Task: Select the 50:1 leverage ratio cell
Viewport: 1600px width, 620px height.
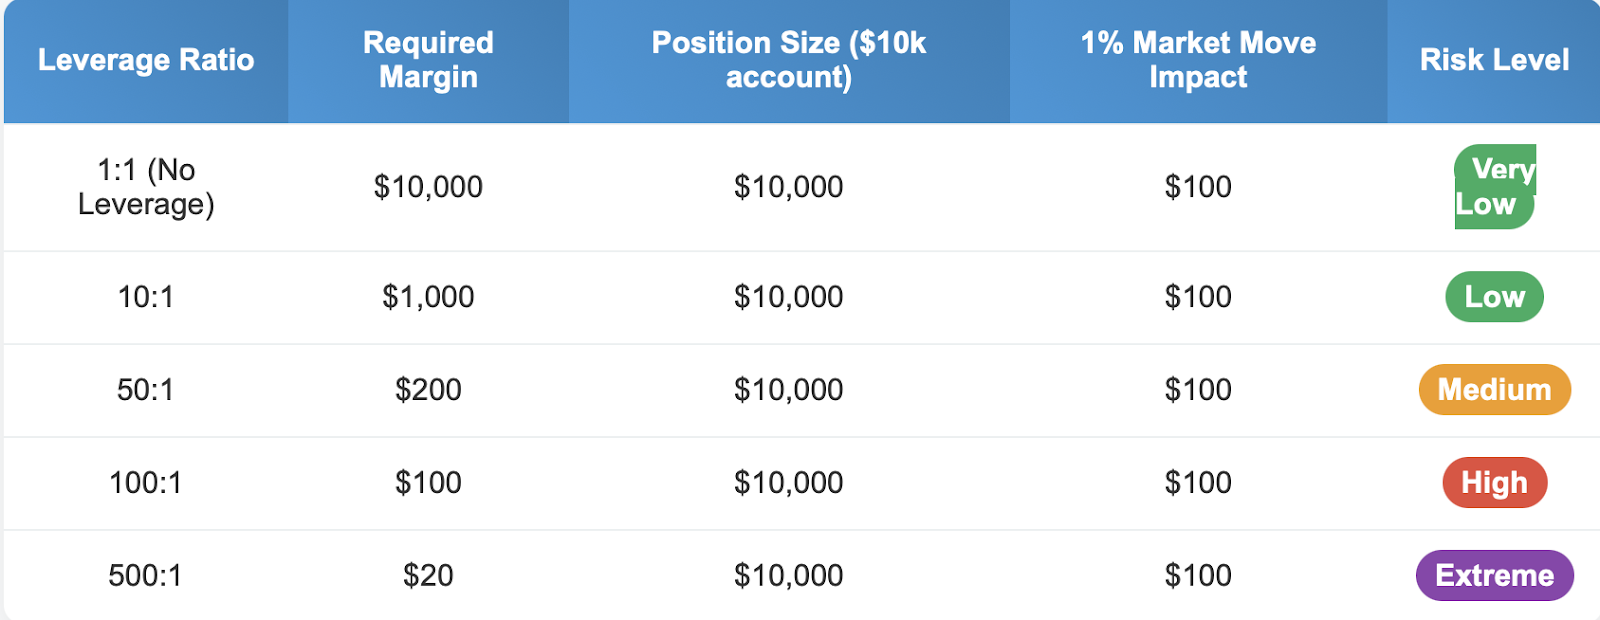Action: pyautogui.click(x=146, y=390)
